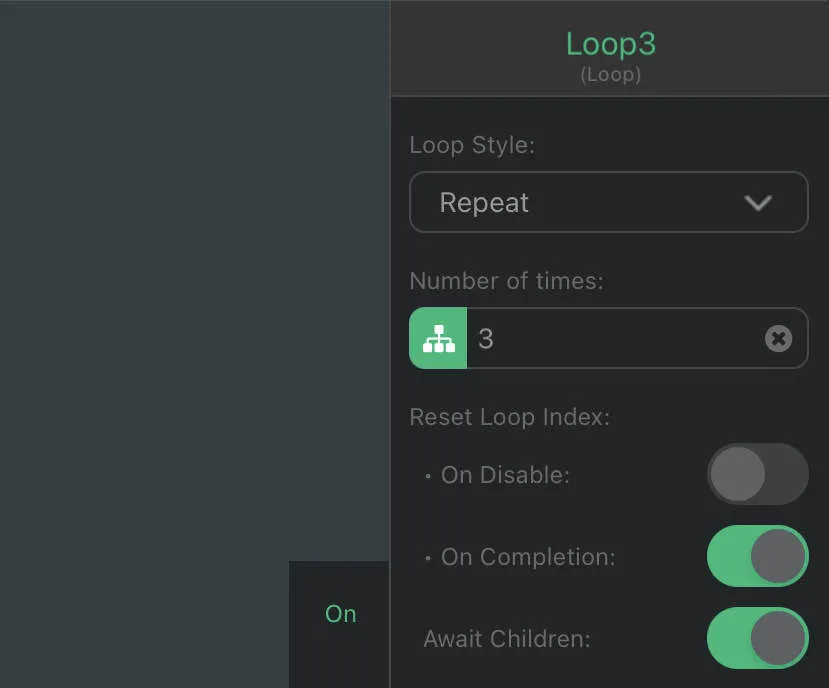829x688 pixels.
Task: Click the Reset Loop Index heading
Action: click(x=509, y=417)
